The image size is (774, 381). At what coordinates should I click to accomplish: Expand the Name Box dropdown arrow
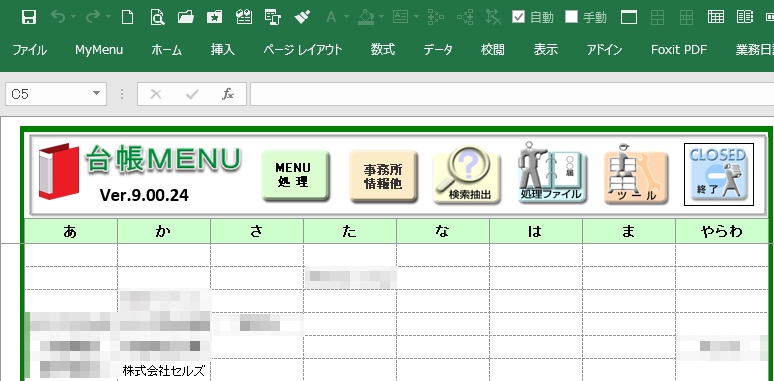click(96, 93)
